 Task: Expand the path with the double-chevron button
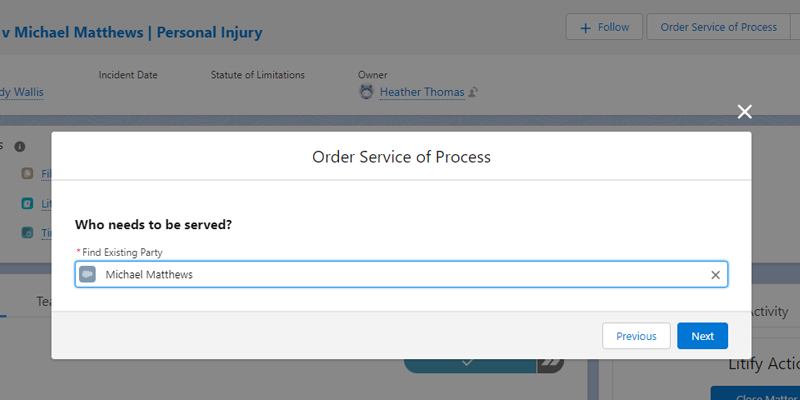[x=551, y=363]
